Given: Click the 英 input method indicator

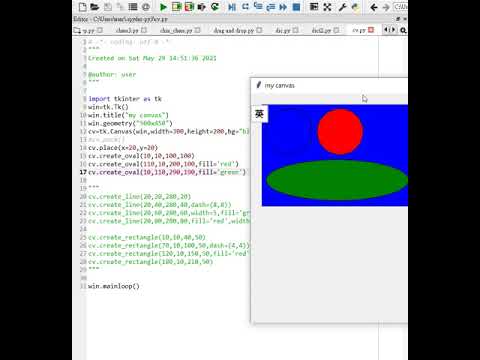Looking at the screenshot, I should coord(259,114).
